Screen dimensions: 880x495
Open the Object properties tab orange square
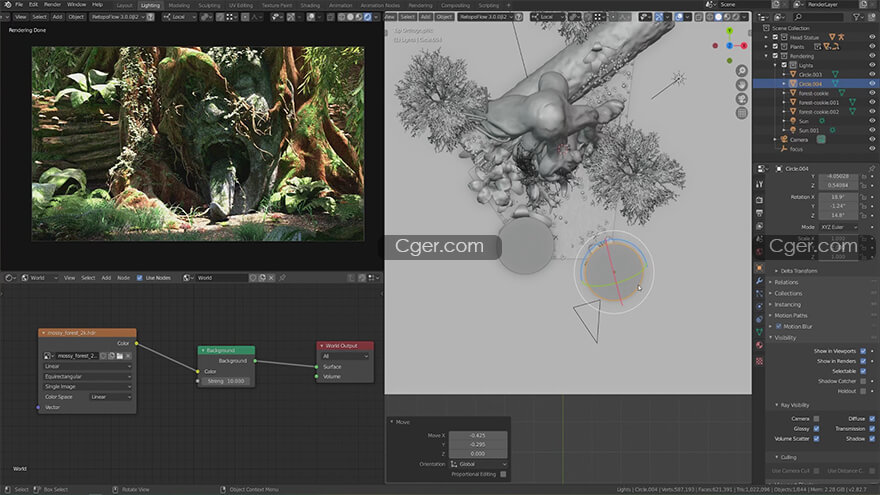759,268
